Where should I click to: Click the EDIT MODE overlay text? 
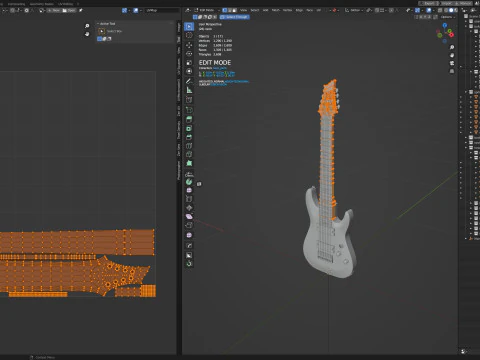click(215, 63)
